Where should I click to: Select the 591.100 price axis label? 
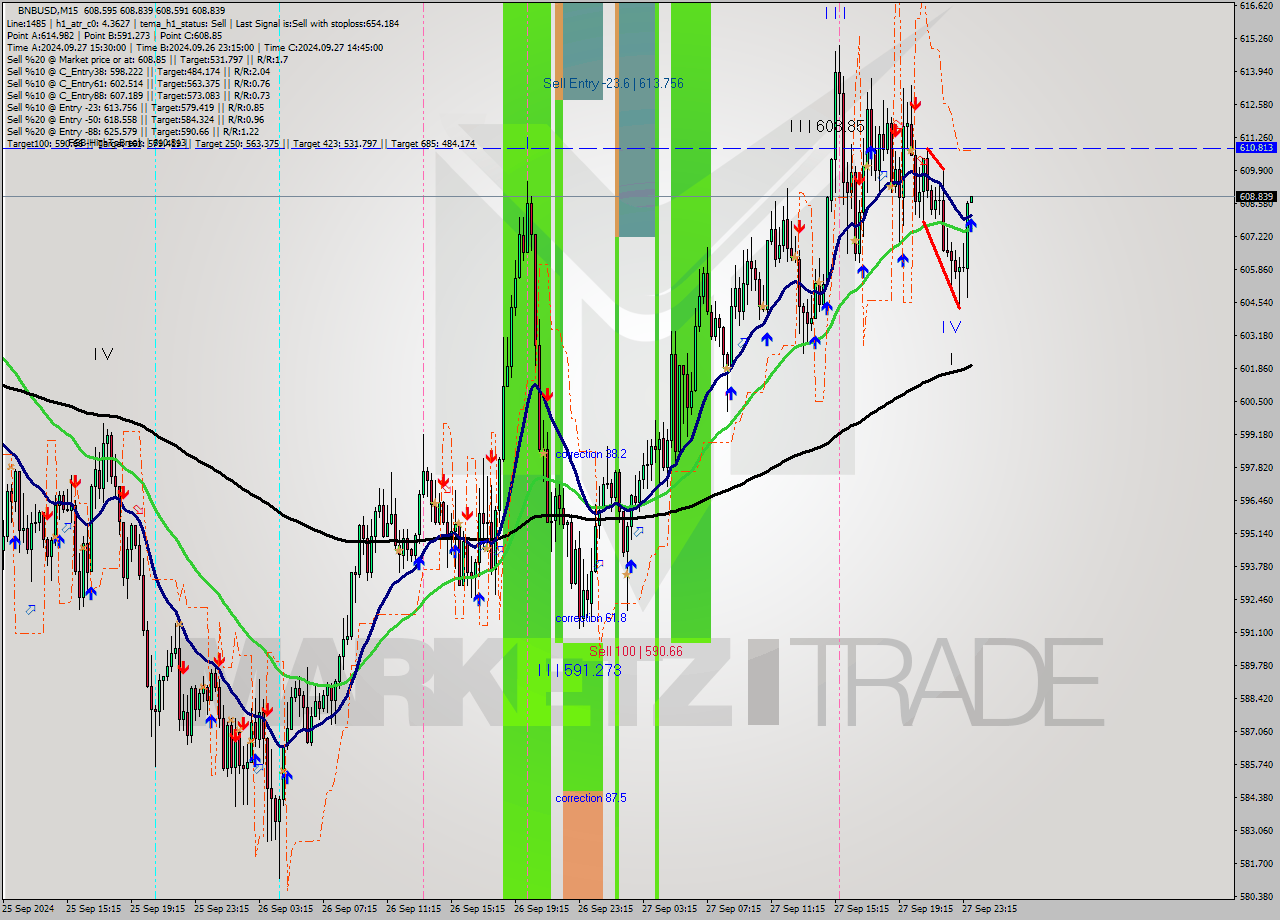[1255, 633]
